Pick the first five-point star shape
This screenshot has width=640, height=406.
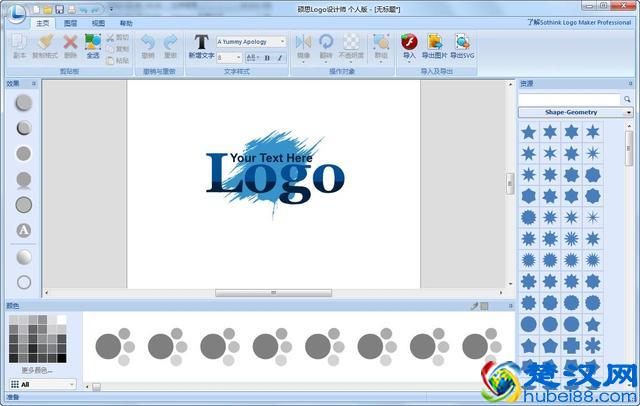tap(529, 132)
